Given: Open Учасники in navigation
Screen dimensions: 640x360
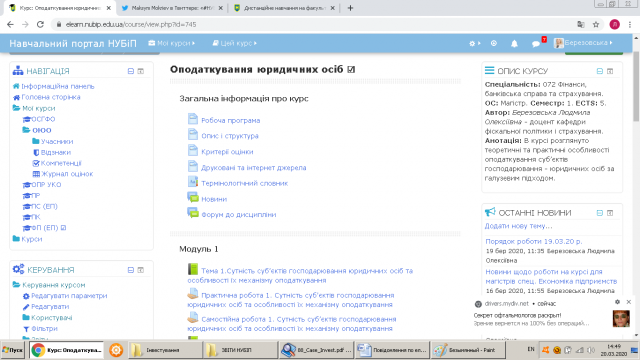Looking at the screenshot, I should point(57,141).
